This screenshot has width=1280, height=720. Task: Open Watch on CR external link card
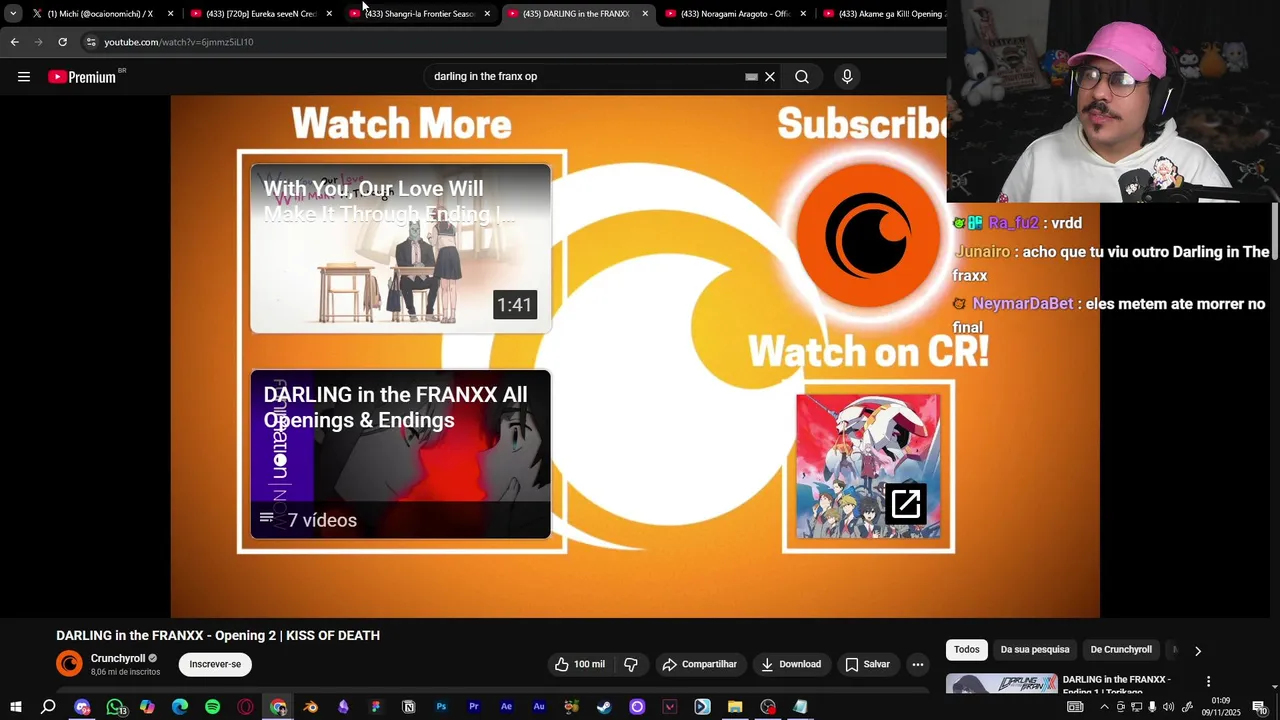point(868,466)
